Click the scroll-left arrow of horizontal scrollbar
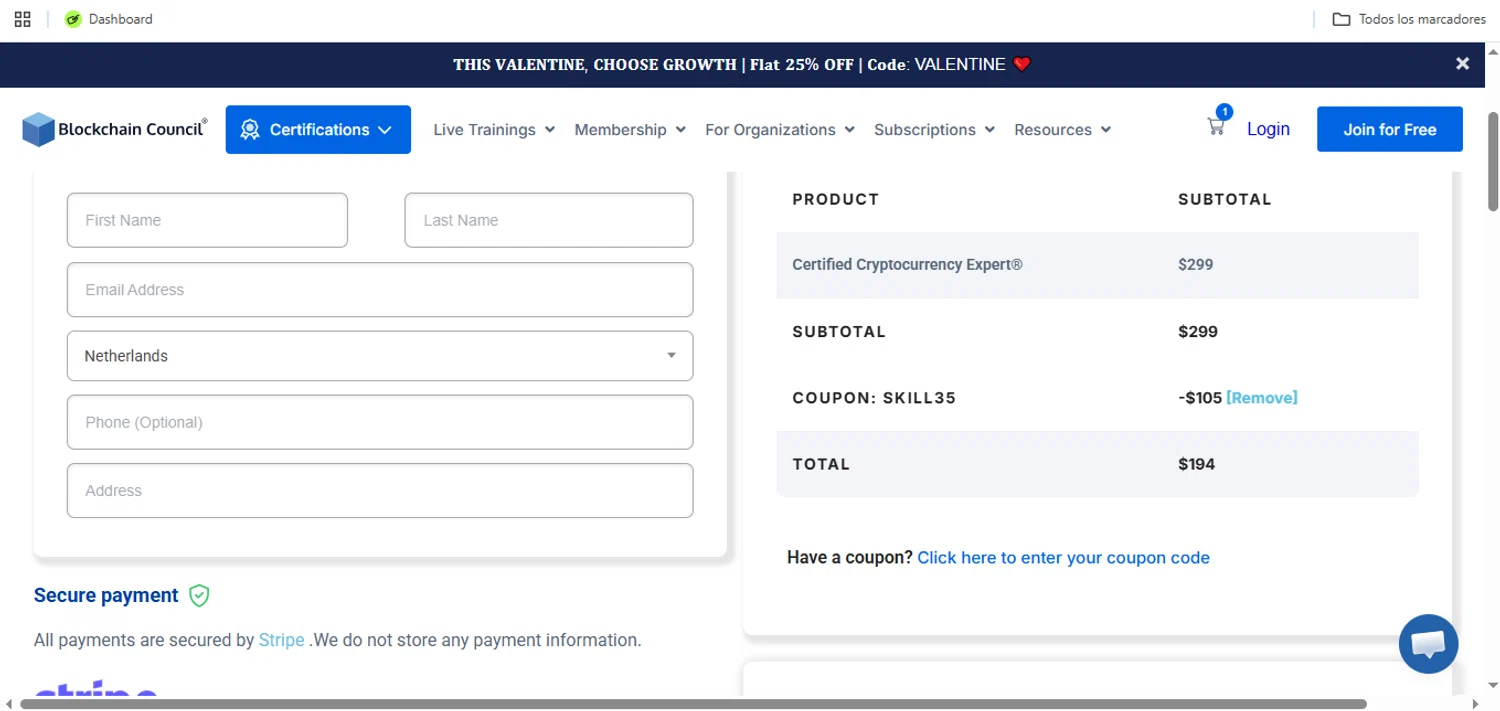 point(9,704)
